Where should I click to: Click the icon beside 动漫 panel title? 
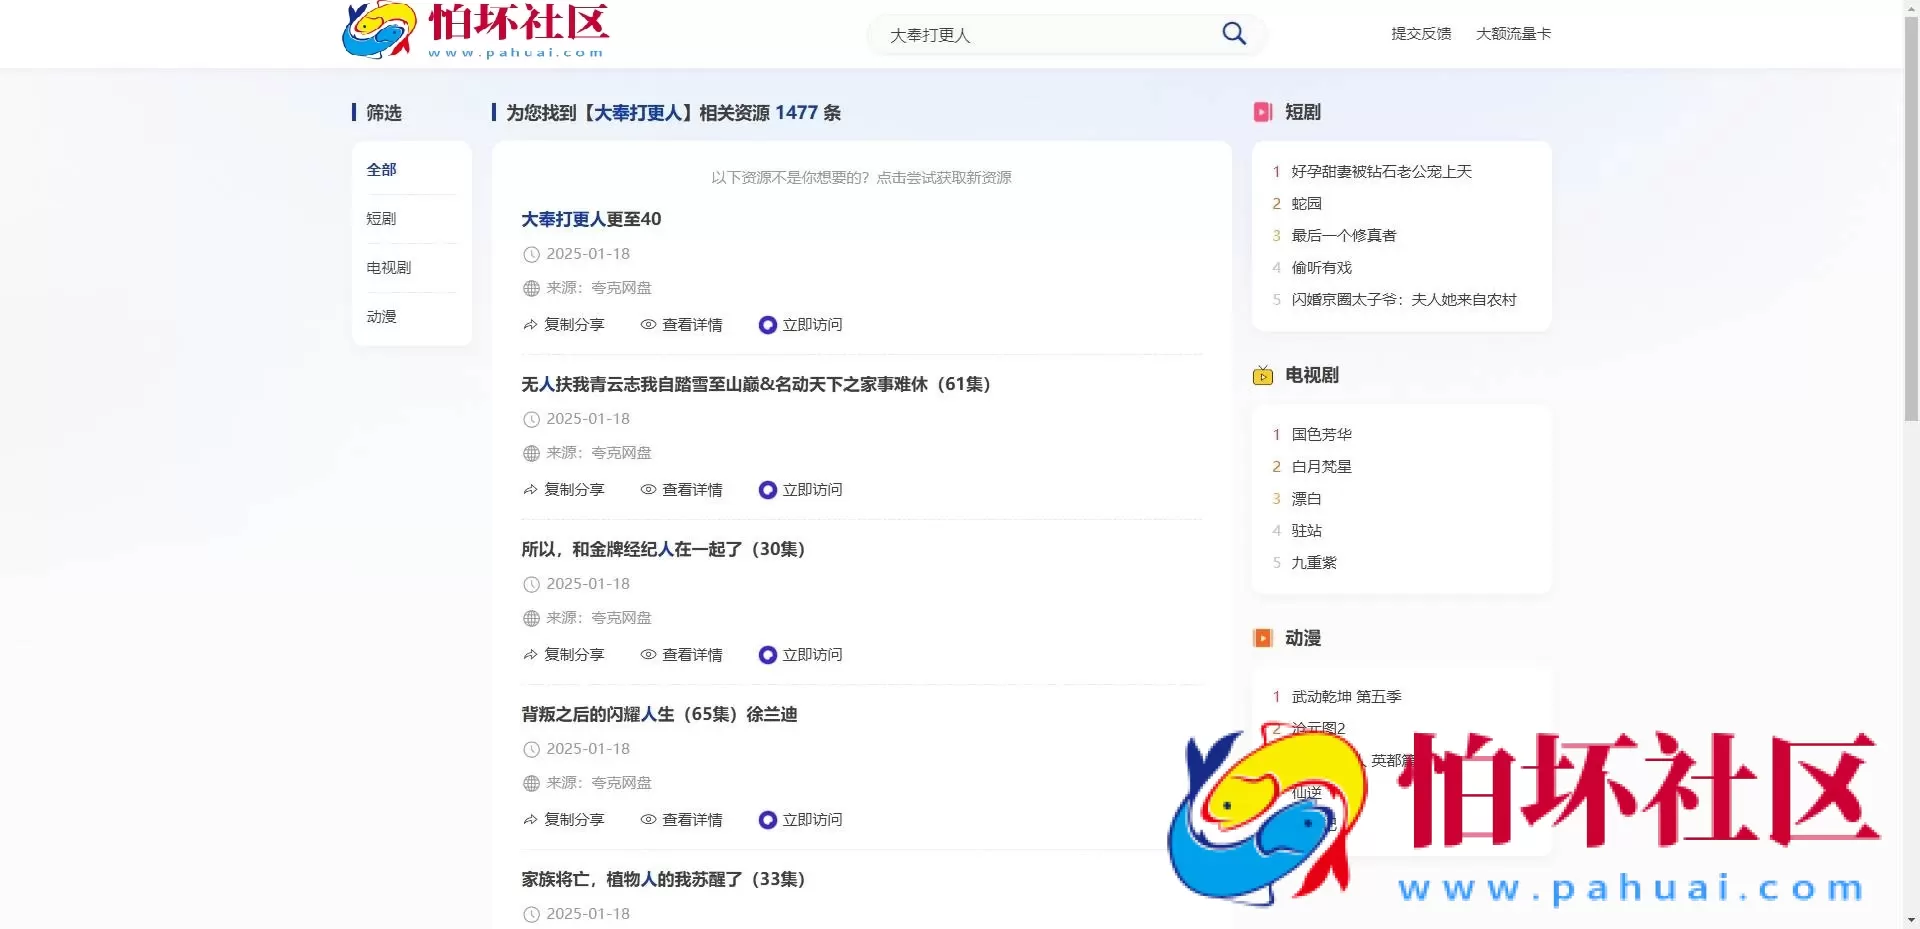coord(1263,637)
